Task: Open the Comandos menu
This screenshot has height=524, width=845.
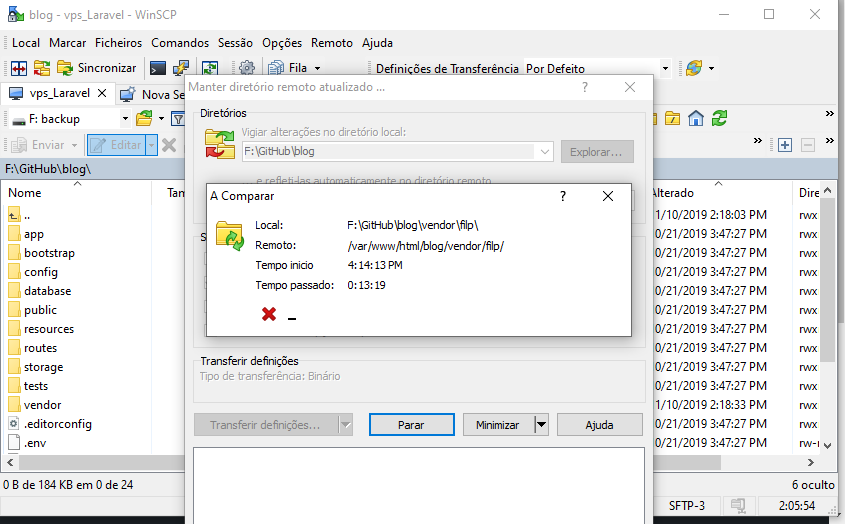Action: point(180,43)
